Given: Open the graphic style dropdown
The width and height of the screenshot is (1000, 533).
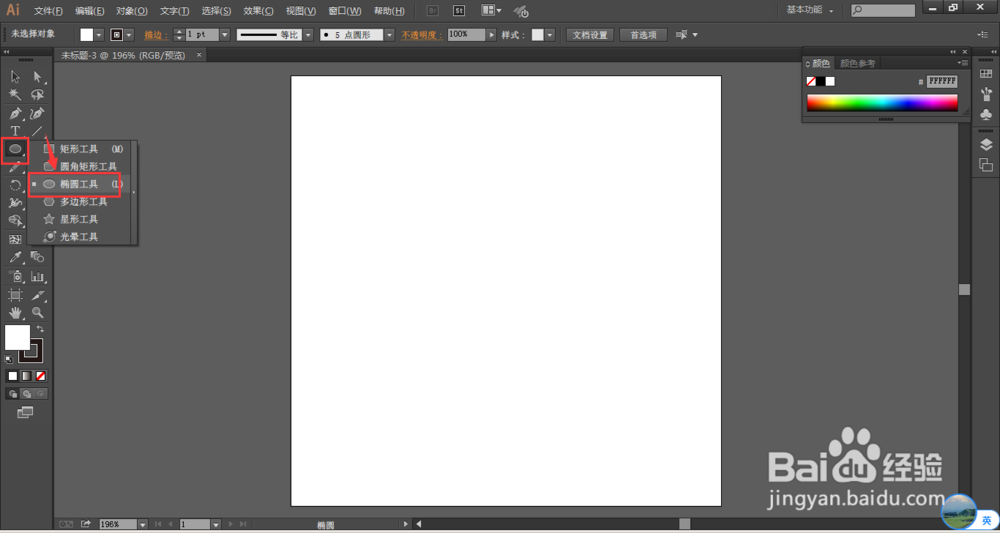Looking at the screenshot, I should (x=550, y=35).
